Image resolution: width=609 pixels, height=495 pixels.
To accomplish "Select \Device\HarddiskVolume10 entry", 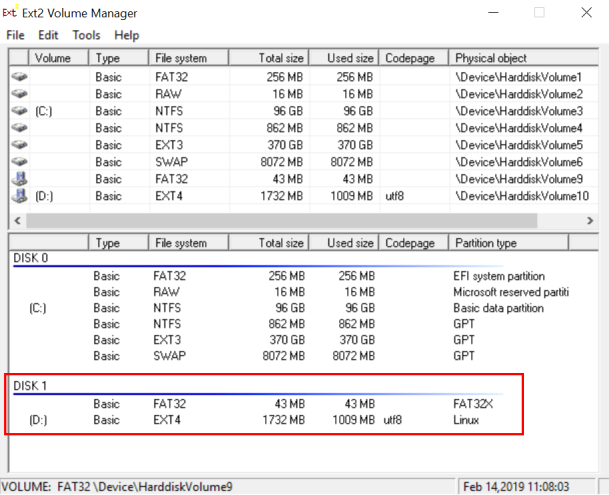I will pyautogui.click(x=522, y=196).
